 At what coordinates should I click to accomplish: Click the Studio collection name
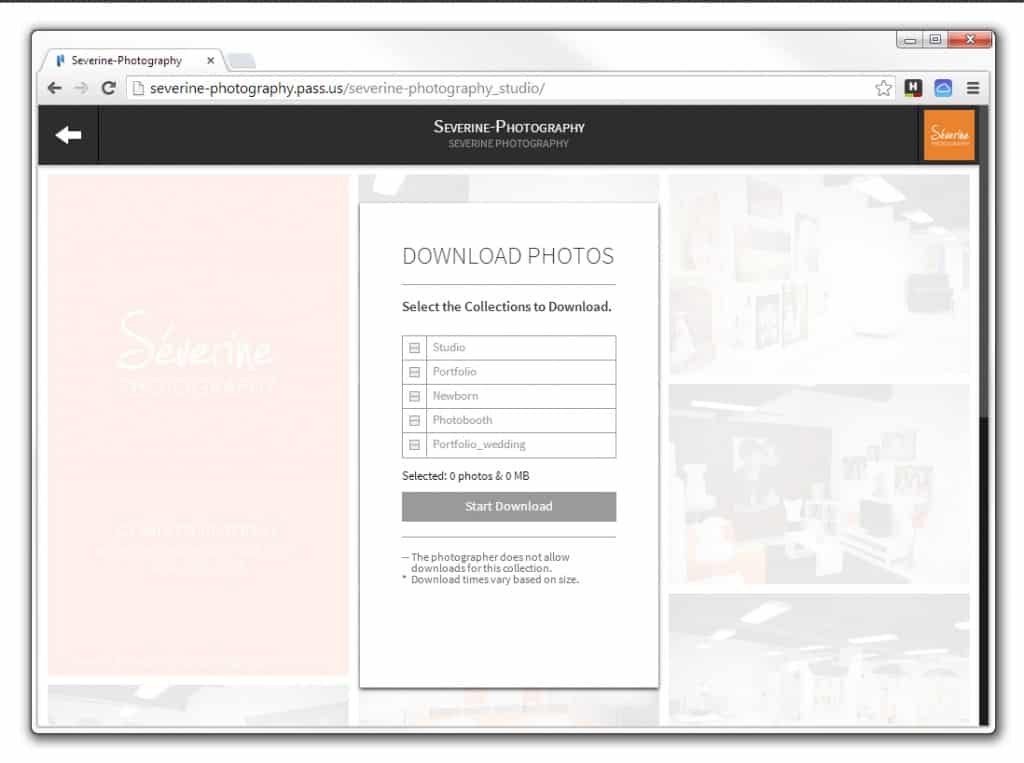(x=449, y=347)
